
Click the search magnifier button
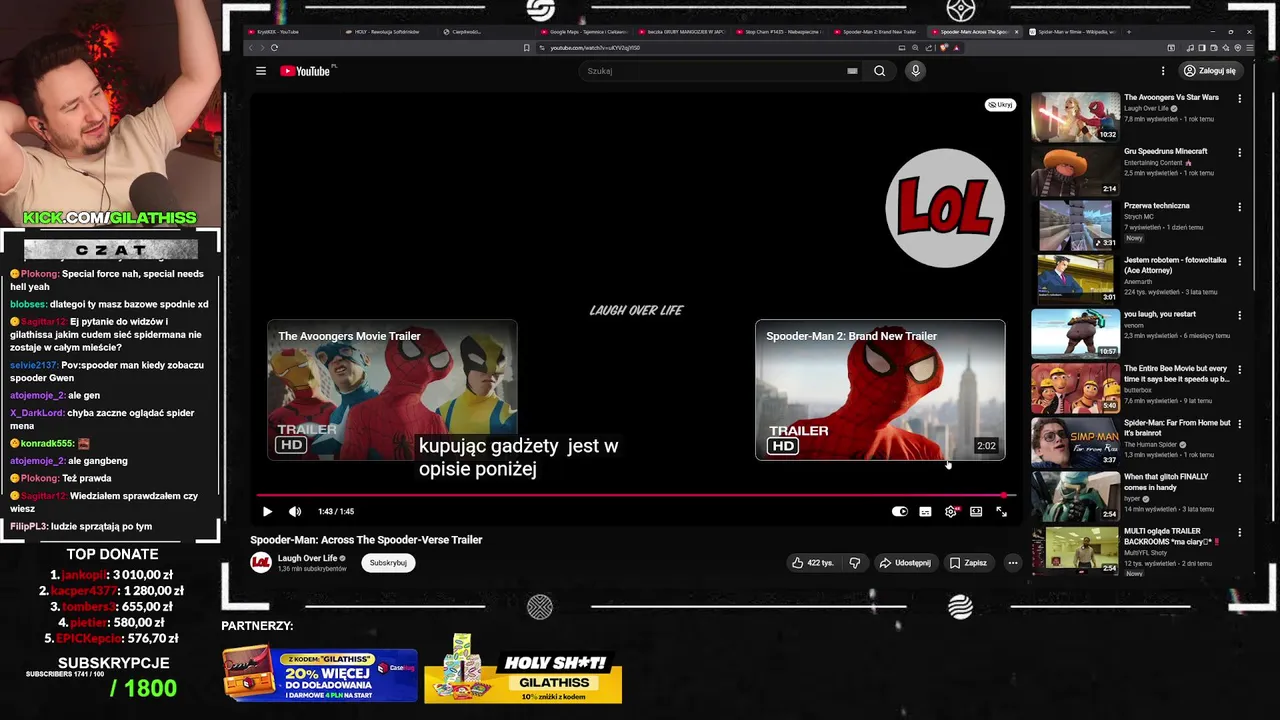pyautogui.click(x=879, y=71)
